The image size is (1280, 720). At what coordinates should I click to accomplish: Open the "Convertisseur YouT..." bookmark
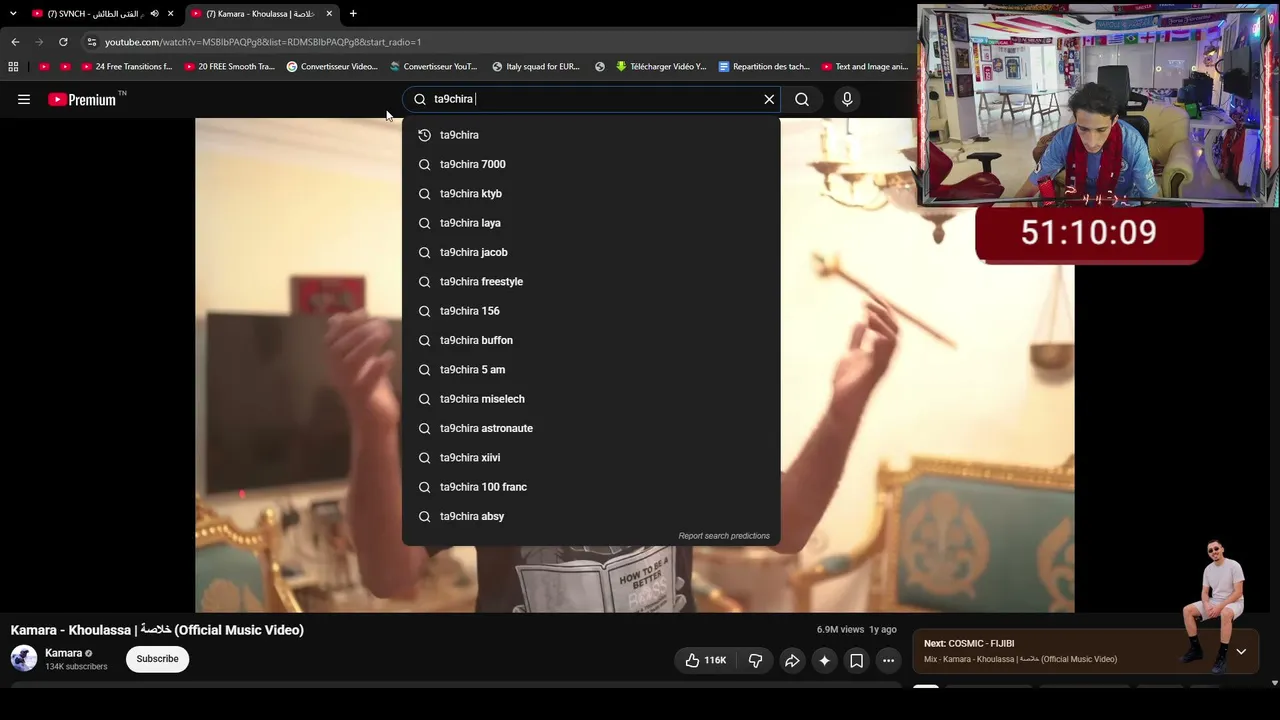click(434, 67)
